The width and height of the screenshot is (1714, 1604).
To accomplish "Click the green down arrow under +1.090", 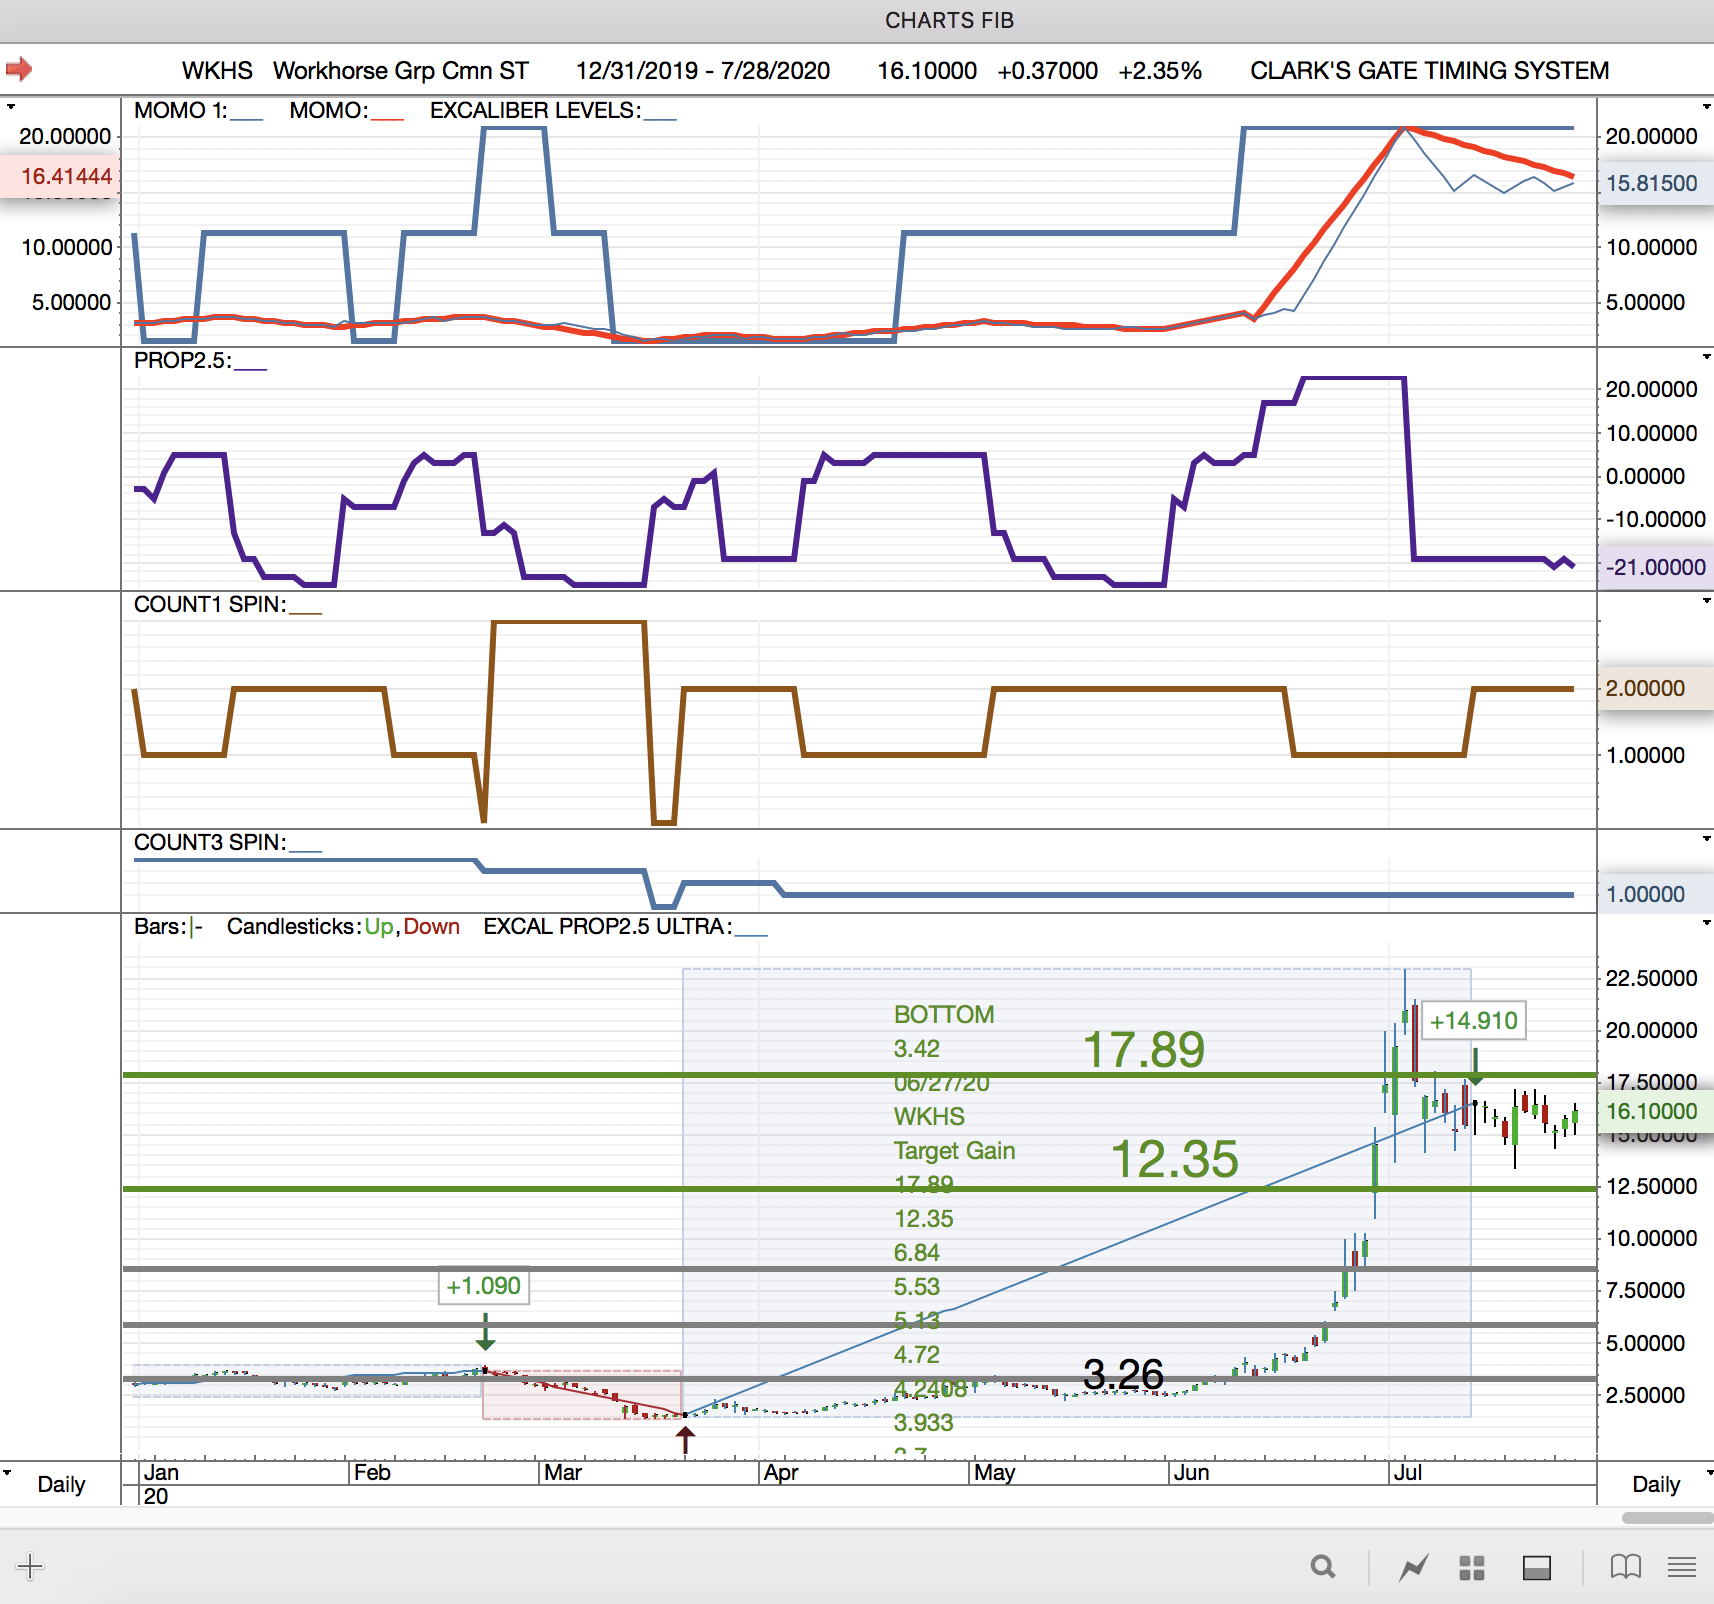I will (485, 1333).
